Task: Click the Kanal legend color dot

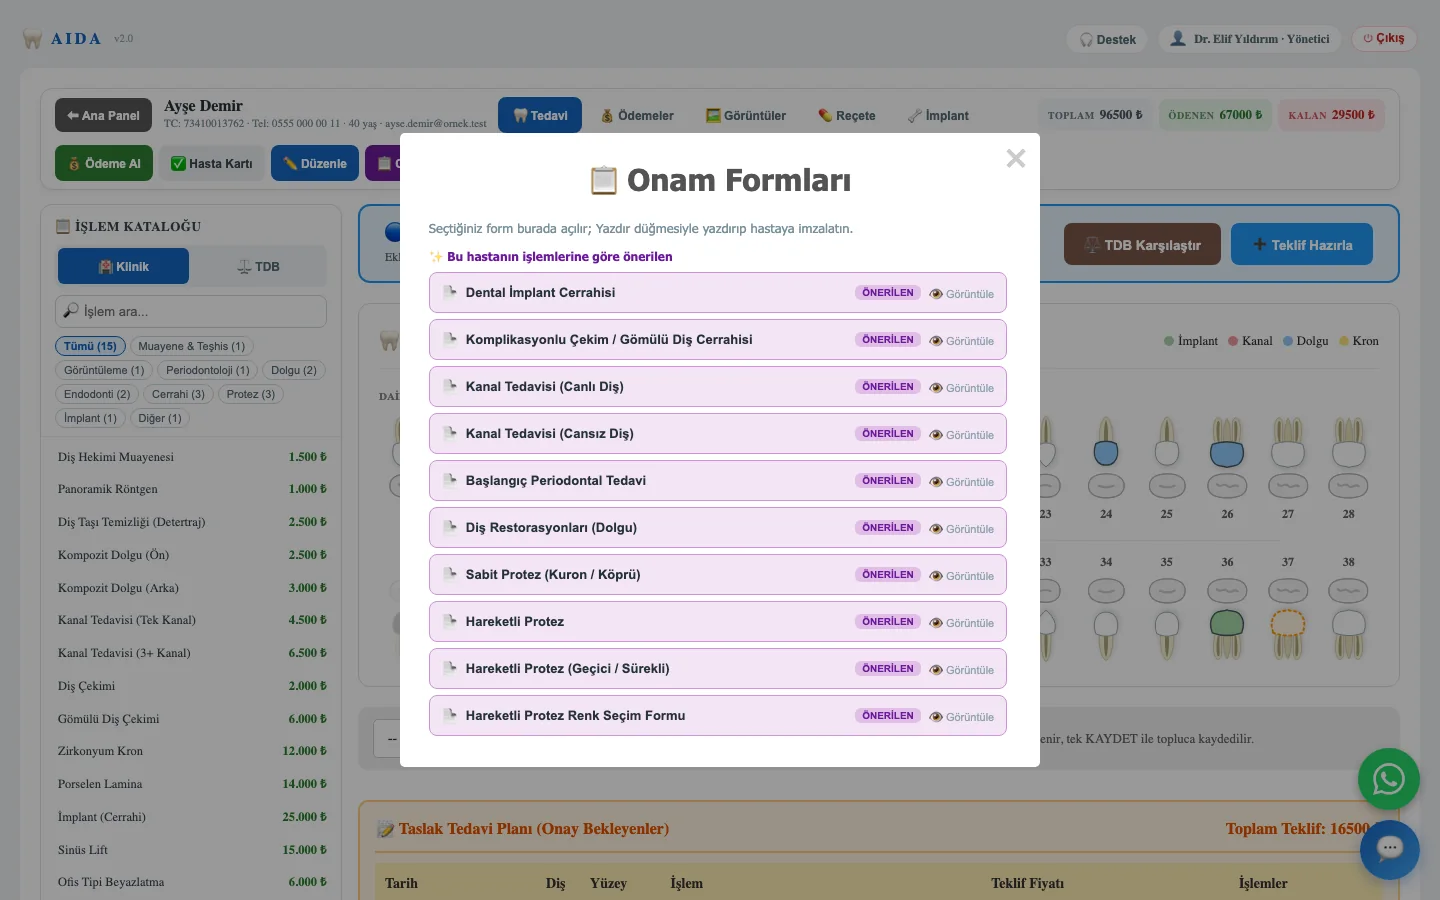Action: tap(1233, 341)
